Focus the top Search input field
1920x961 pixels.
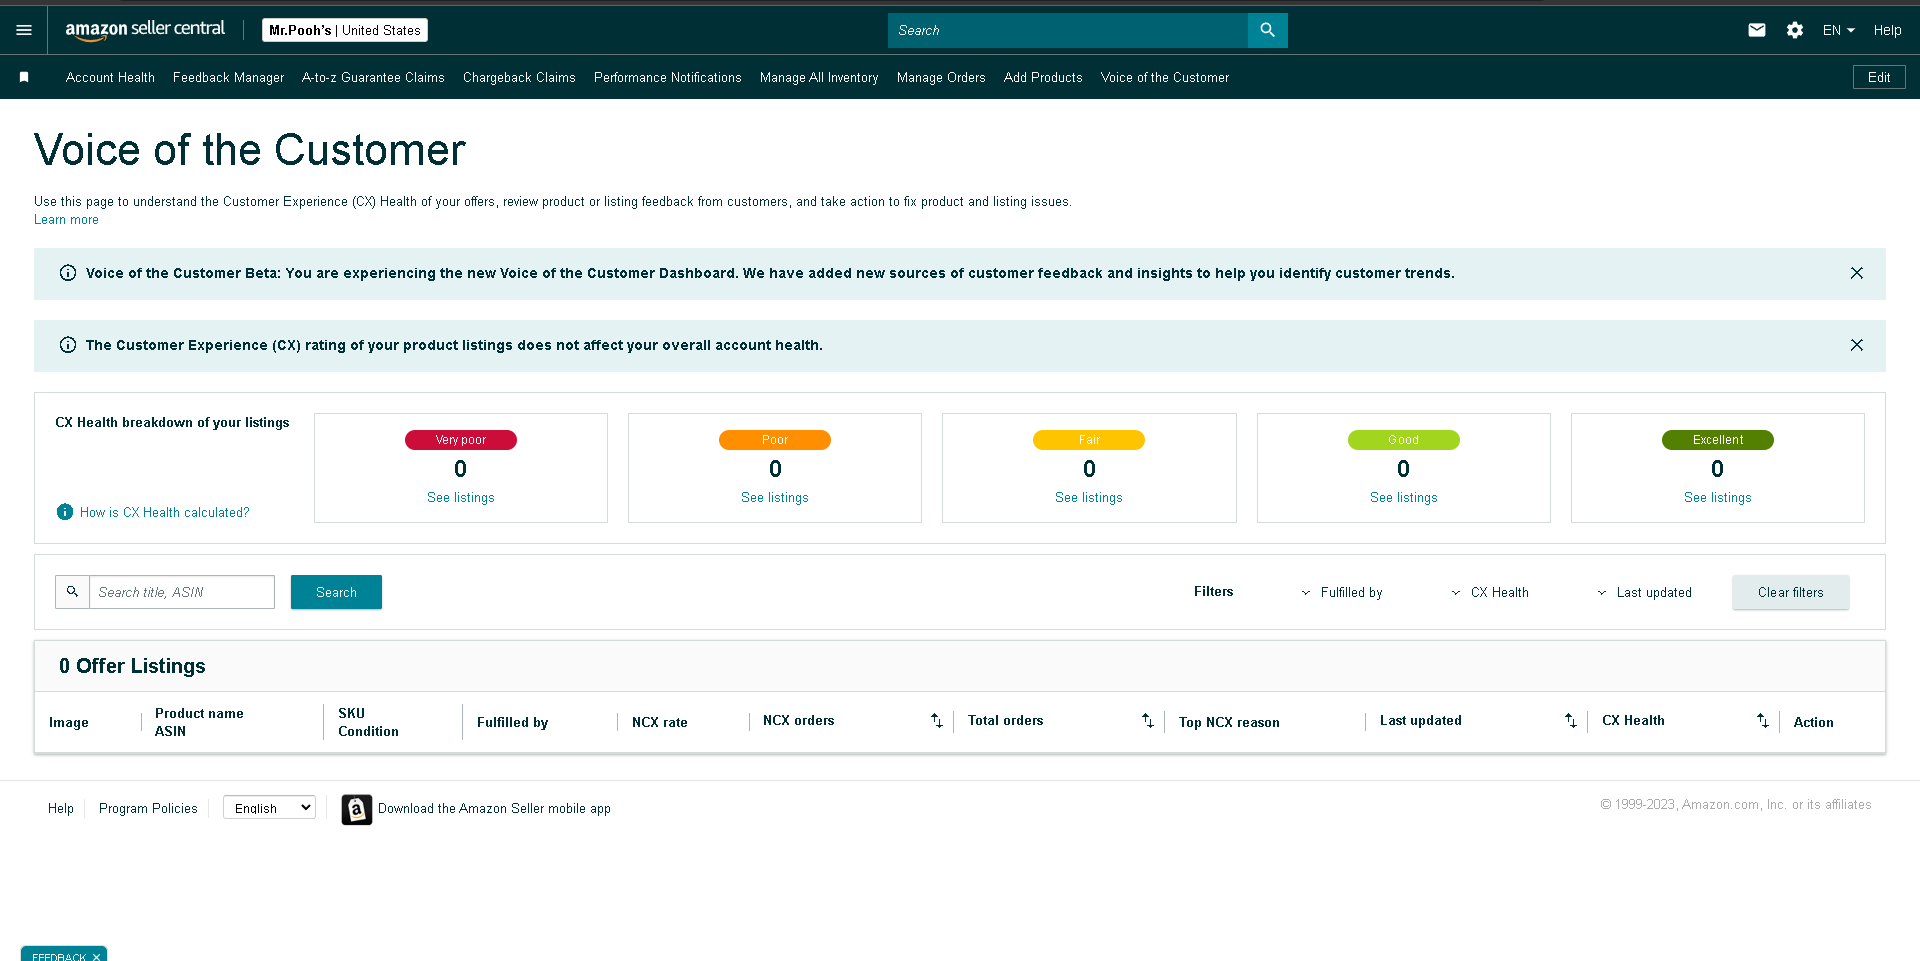[1068, 30]
